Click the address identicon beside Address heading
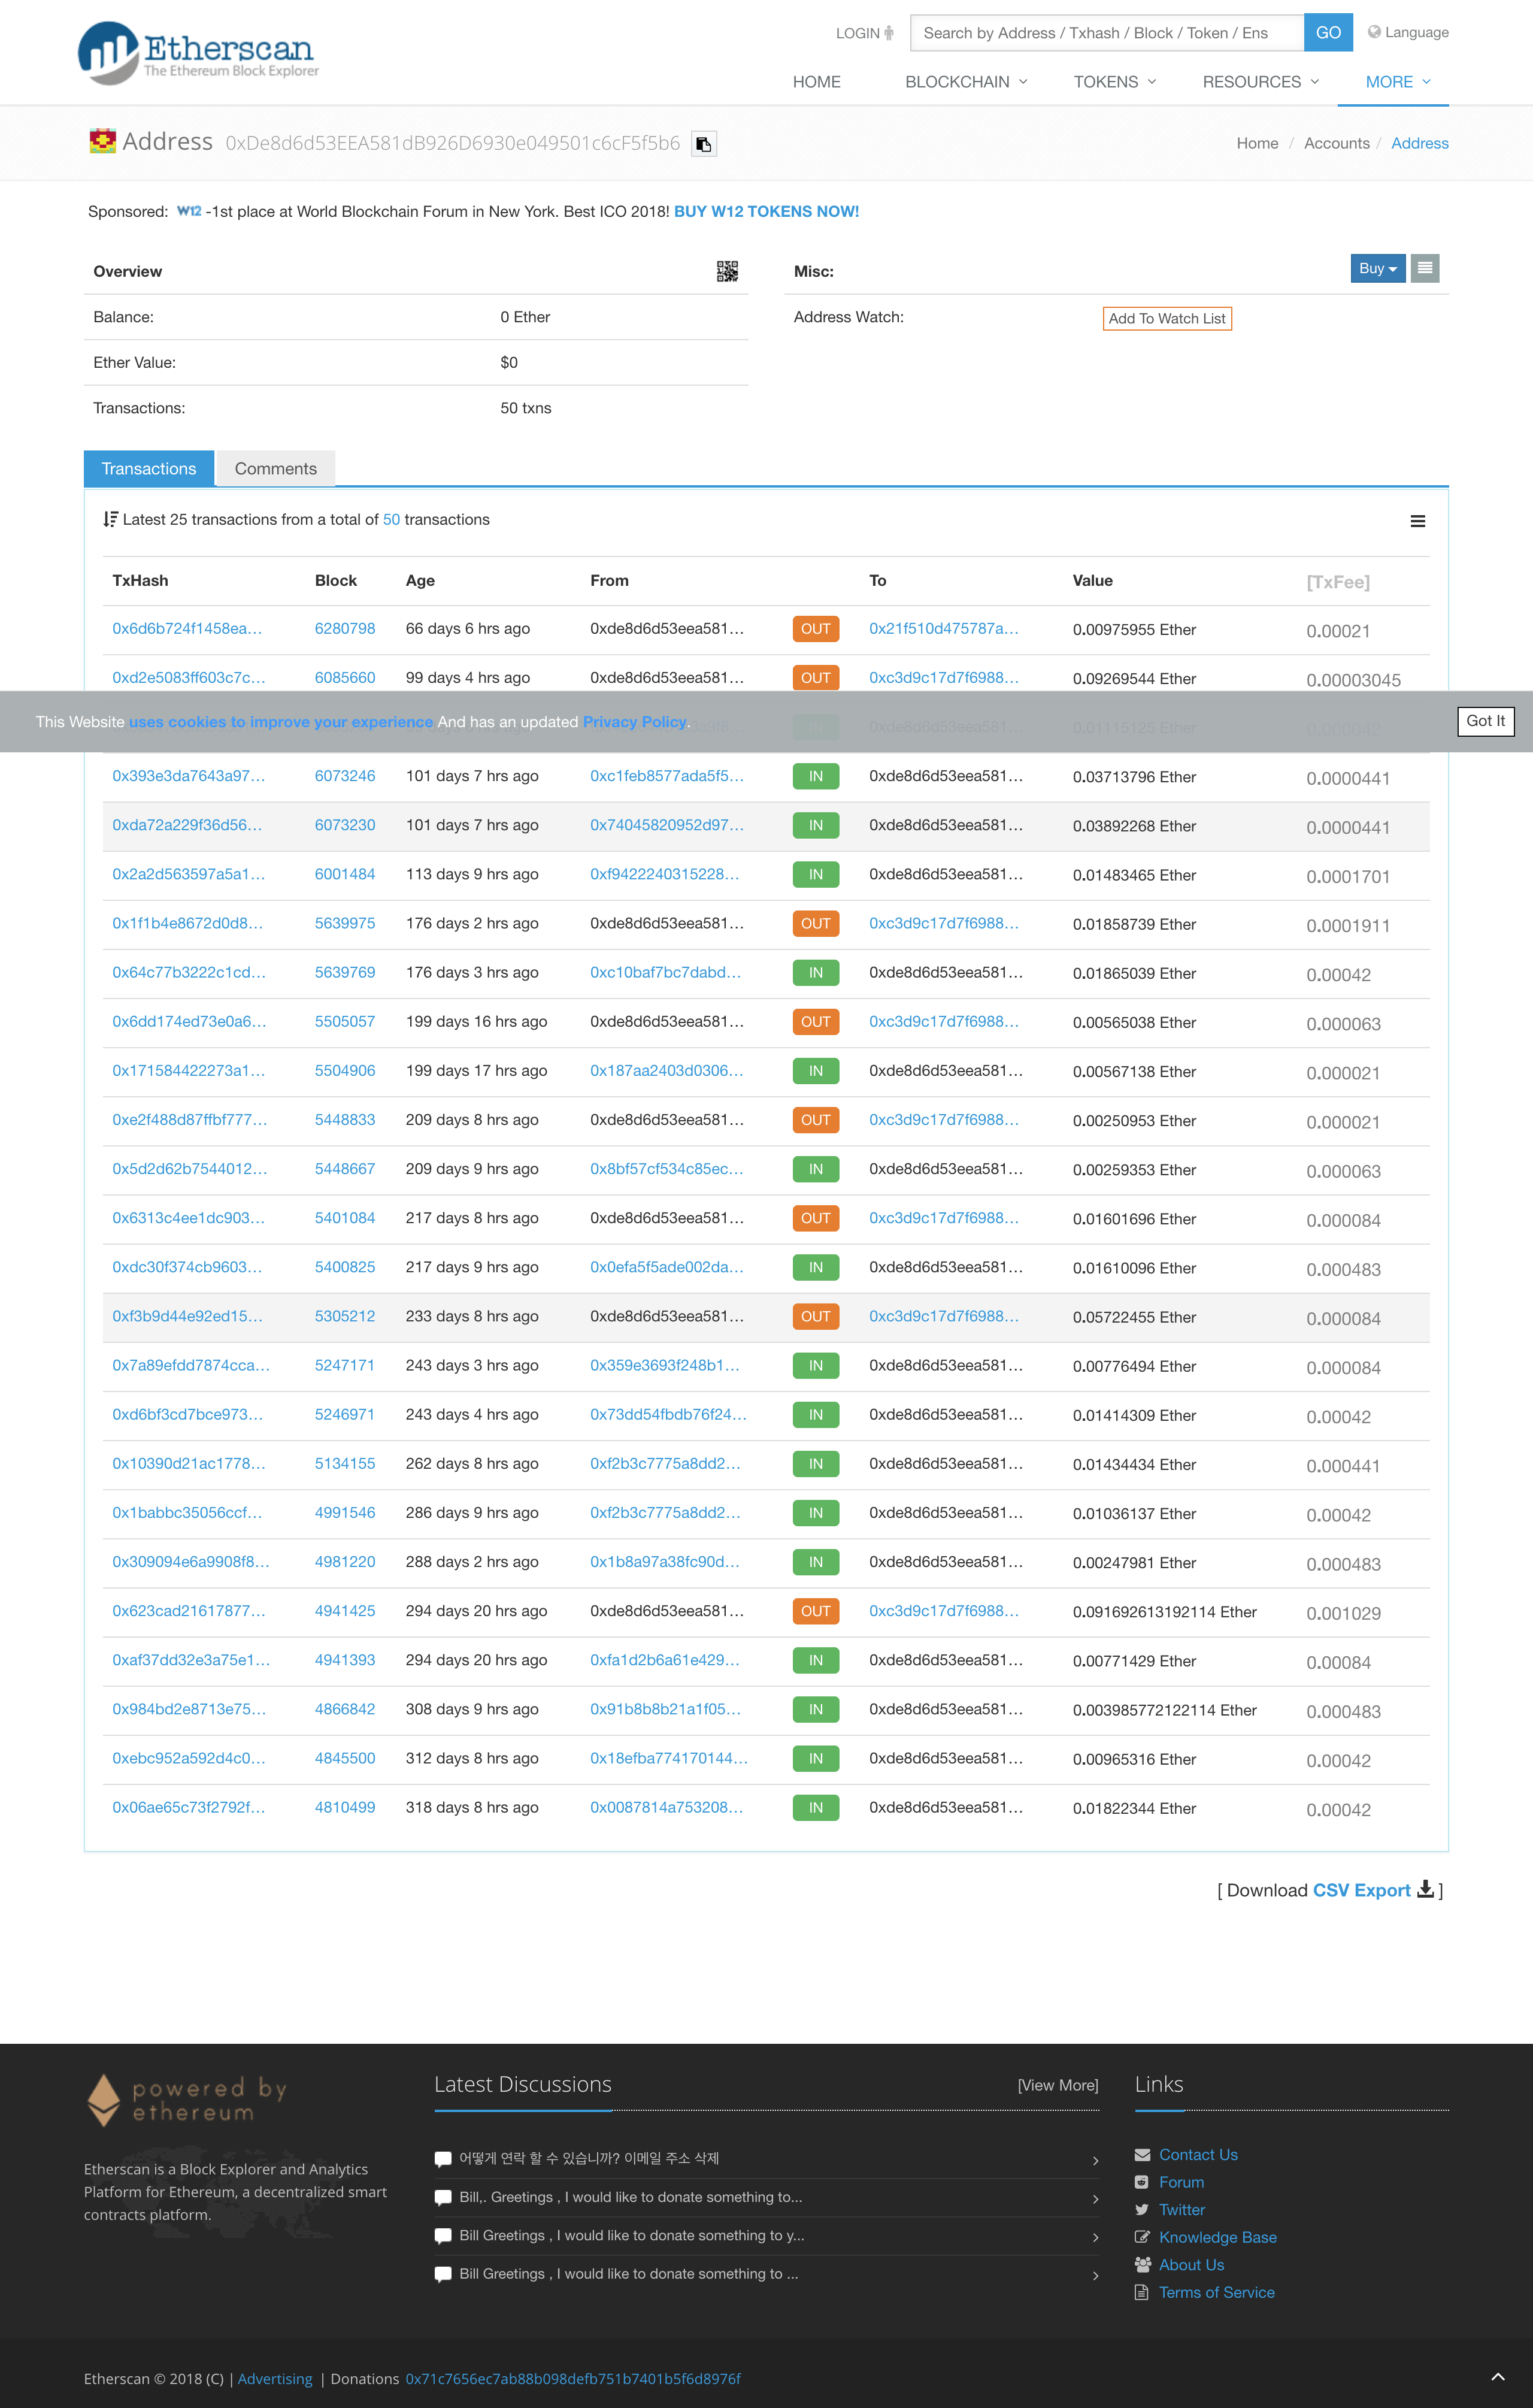 pyautogui.click(x=102, y=141)
